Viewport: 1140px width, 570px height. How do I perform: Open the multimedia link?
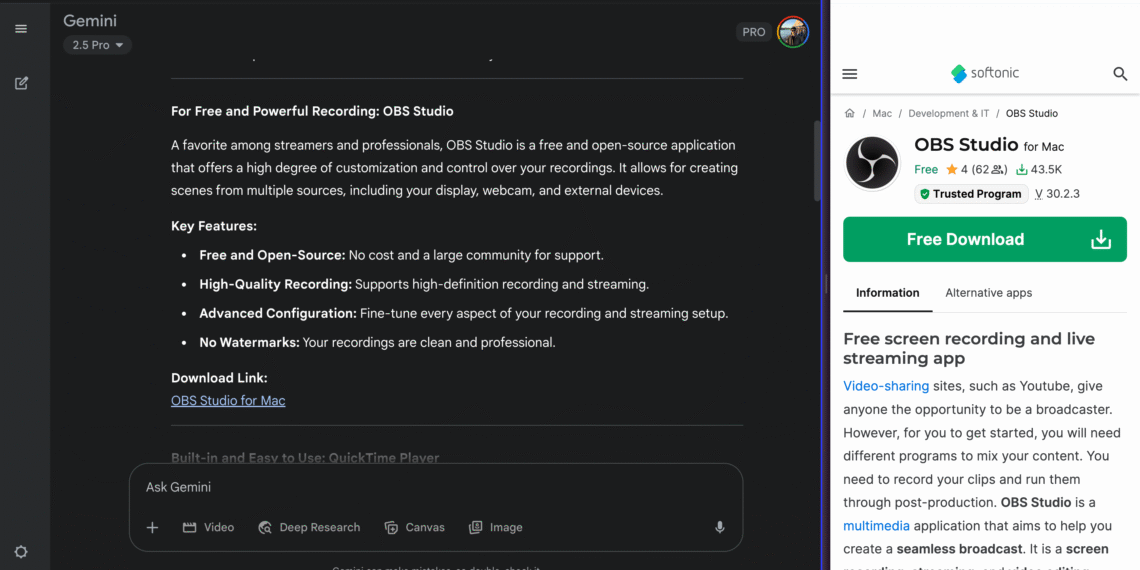click(876, 526)
